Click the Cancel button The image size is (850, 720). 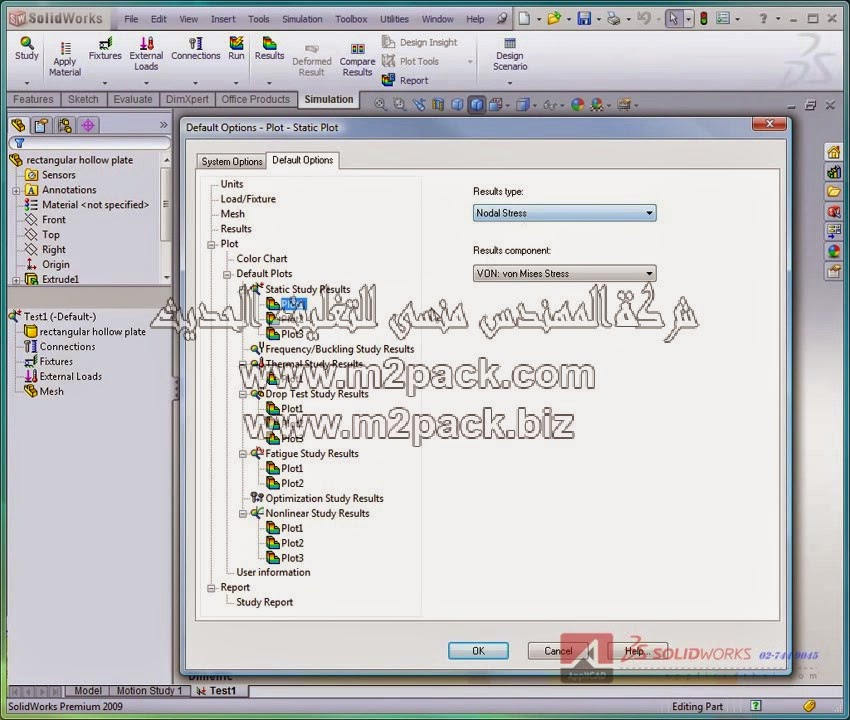(558, 651)
